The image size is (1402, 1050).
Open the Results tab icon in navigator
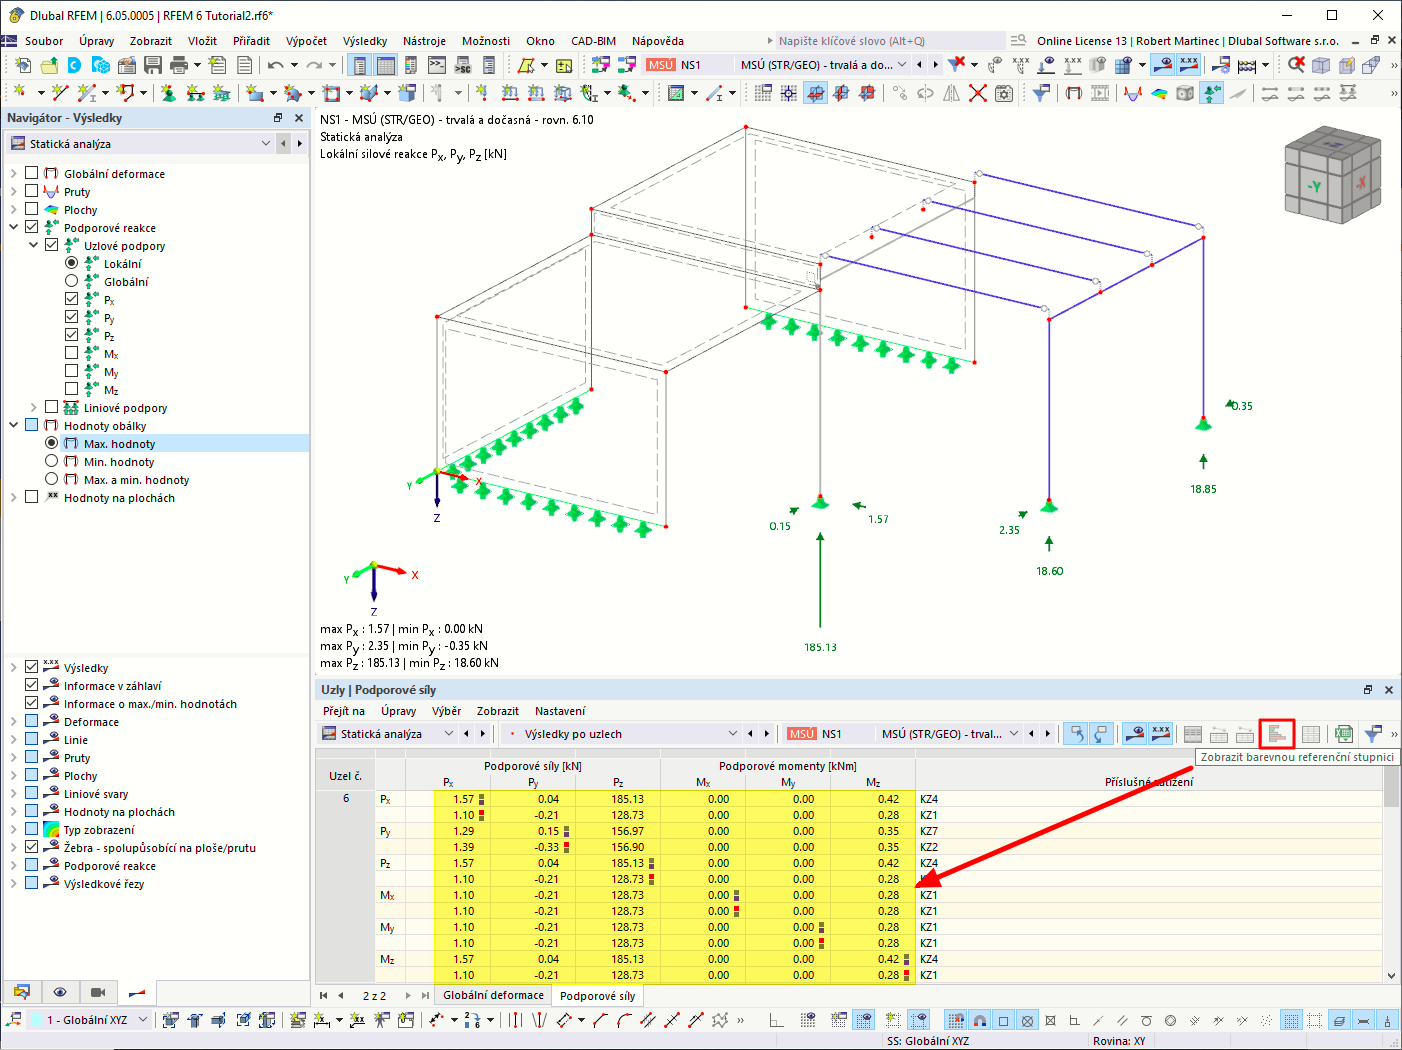click(137, 992)
